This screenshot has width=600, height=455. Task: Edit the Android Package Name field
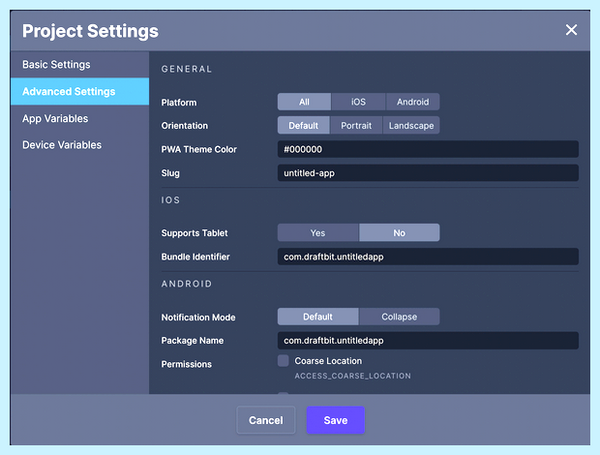coord(428,341)
